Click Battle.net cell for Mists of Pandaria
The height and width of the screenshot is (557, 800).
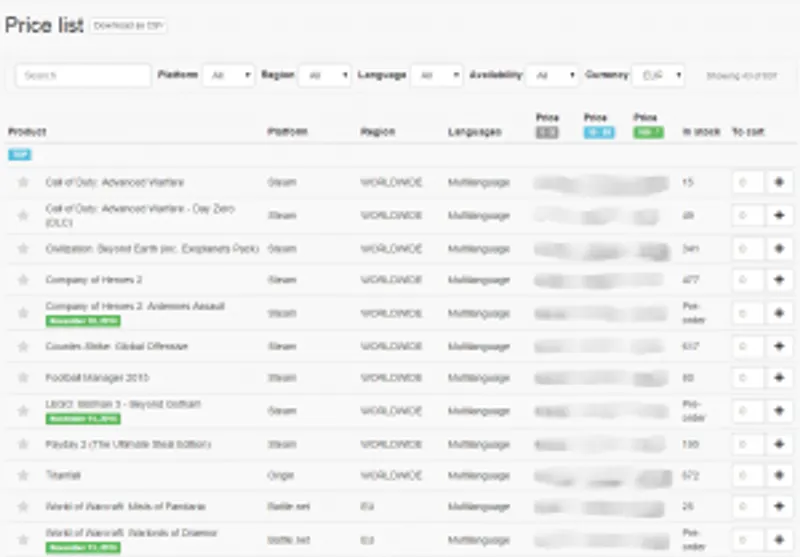point(289,507)
